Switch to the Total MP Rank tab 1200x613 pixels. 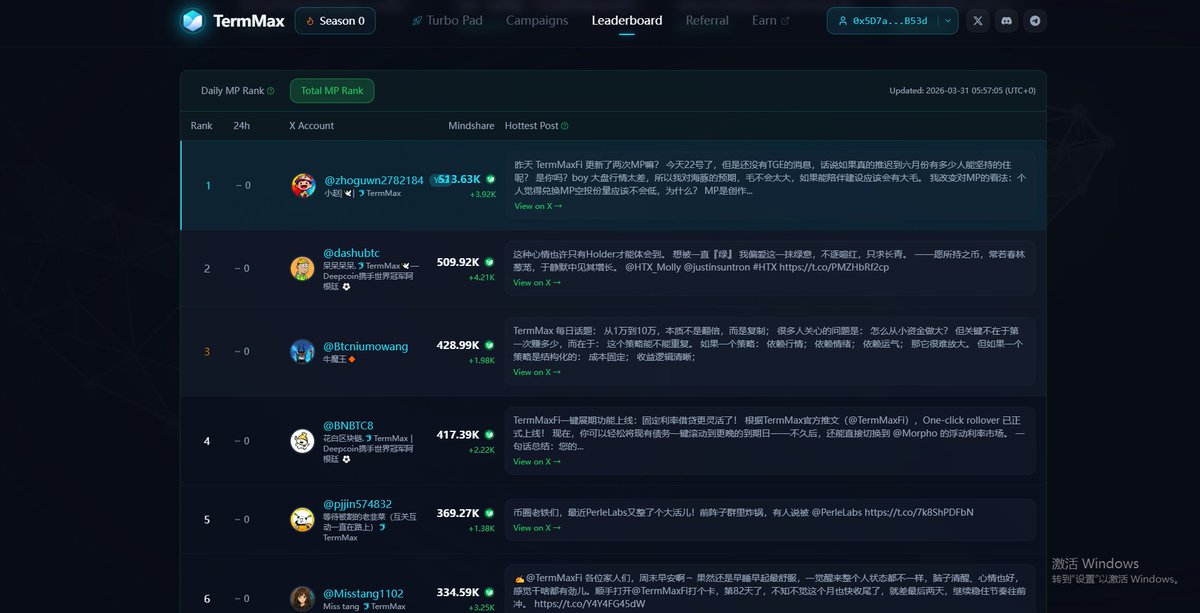click(332, 90)
